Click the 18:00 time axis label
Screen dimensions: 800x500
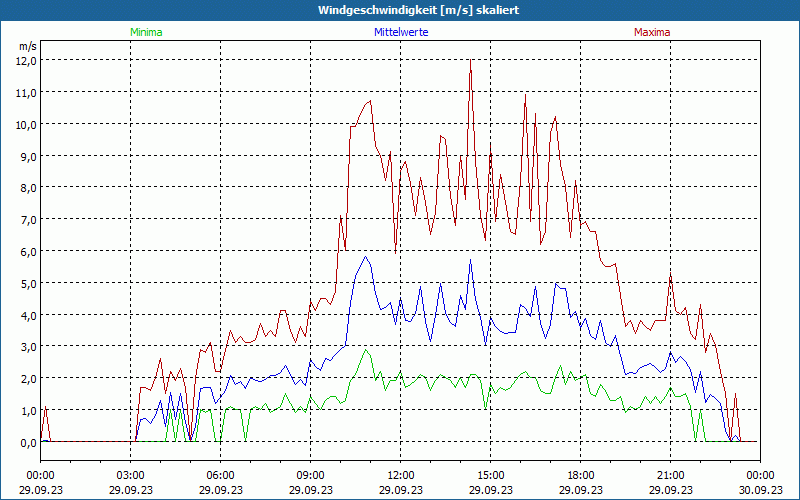[x=581, y=476]
